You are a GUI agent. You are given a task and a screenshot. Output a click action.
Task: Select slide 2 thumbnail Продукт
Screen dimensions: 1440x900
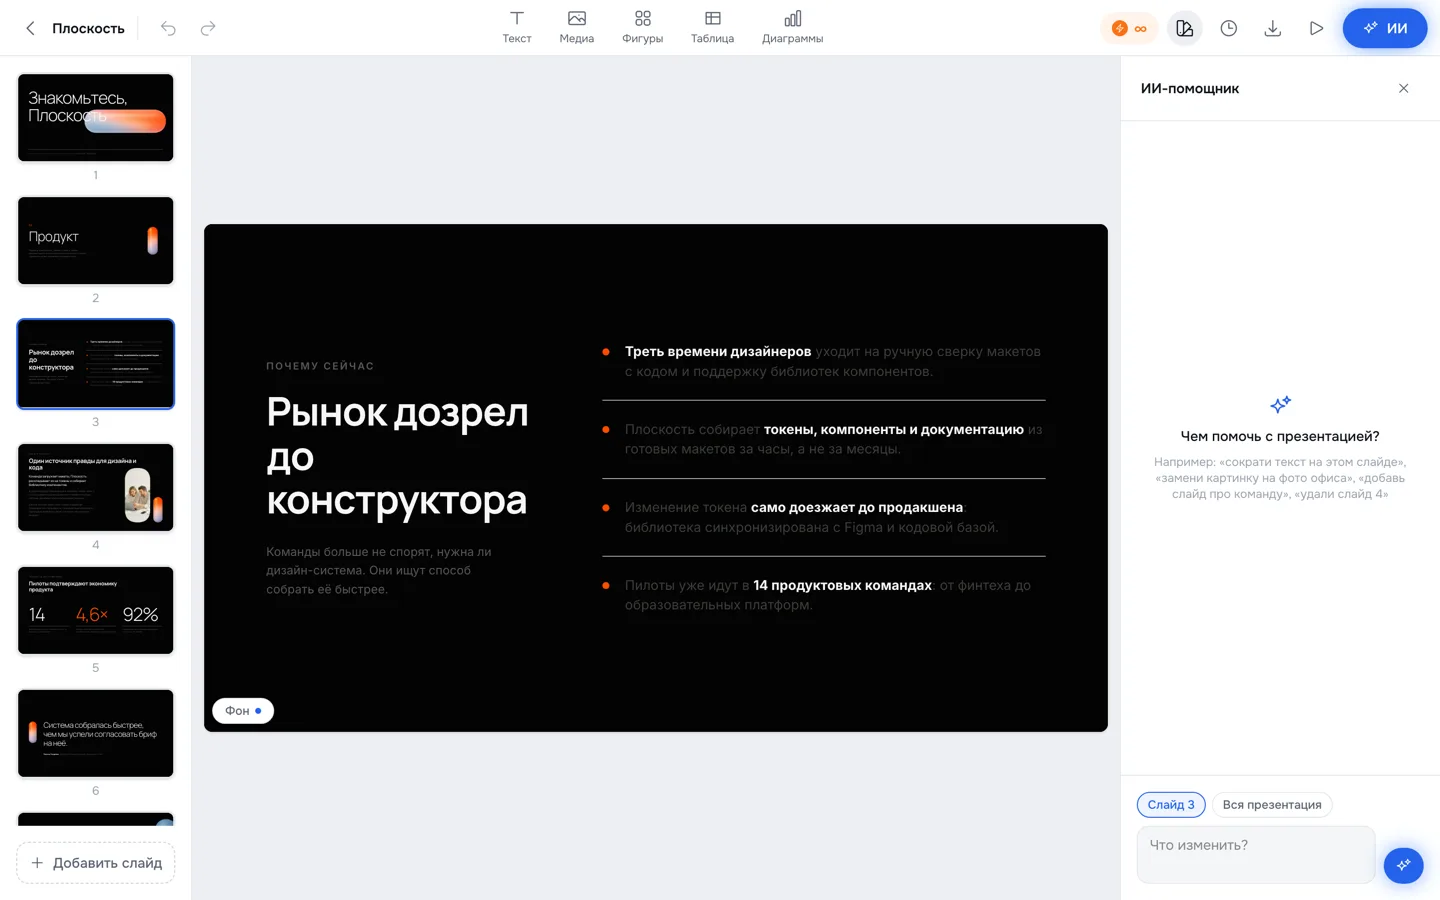click(x=96, y=241)
